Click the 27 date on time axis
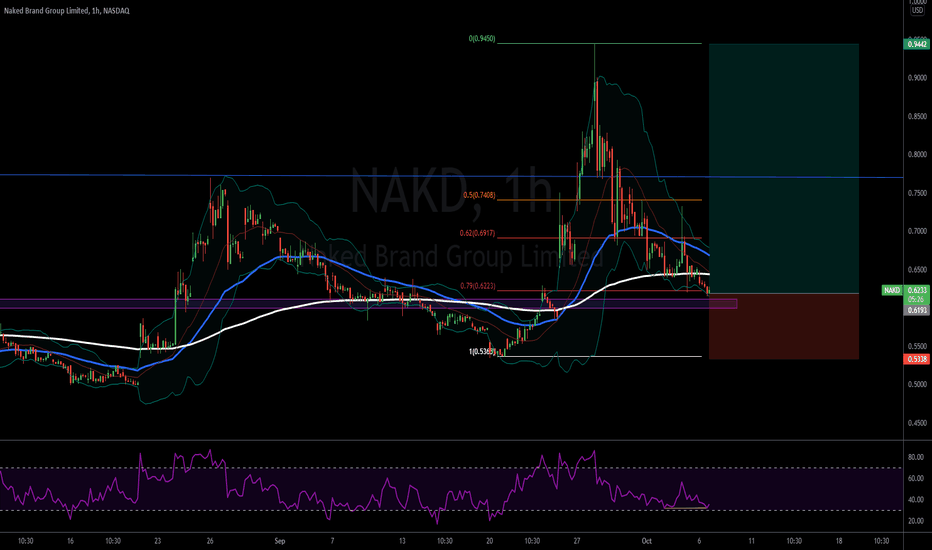 577,541
